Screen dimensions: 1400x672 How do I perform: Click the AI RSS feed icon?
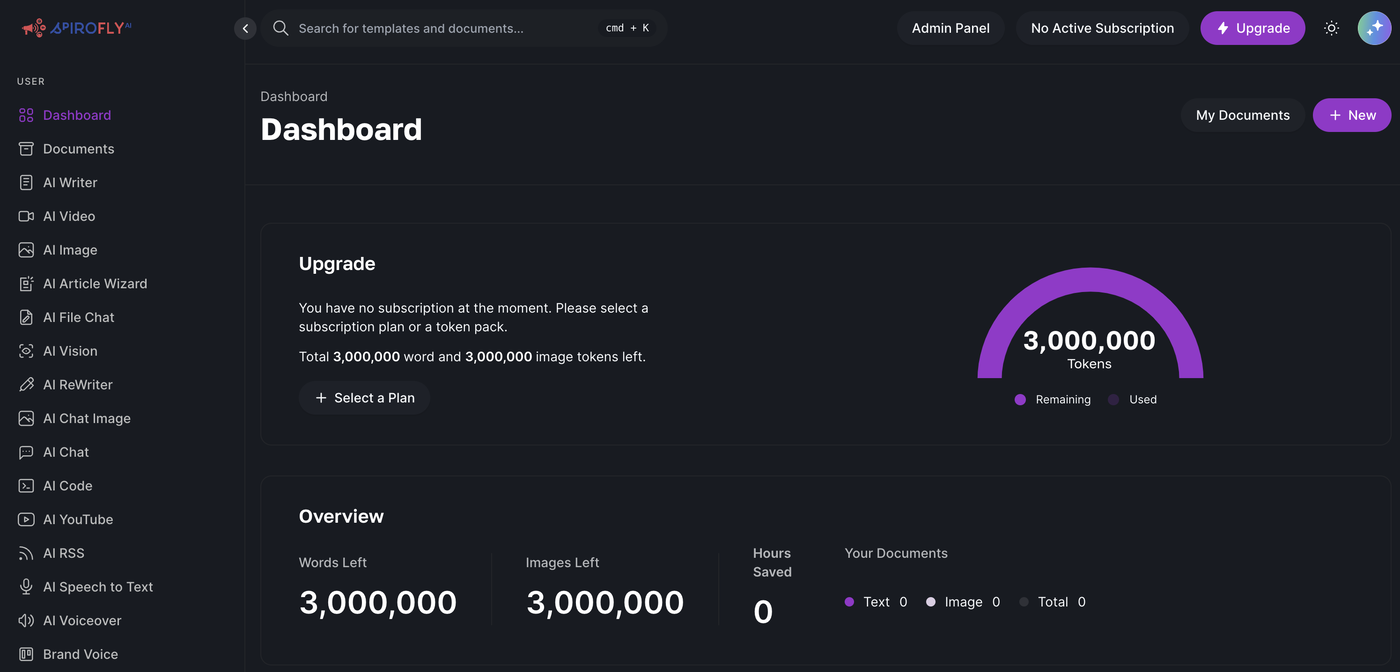[26, 553]
